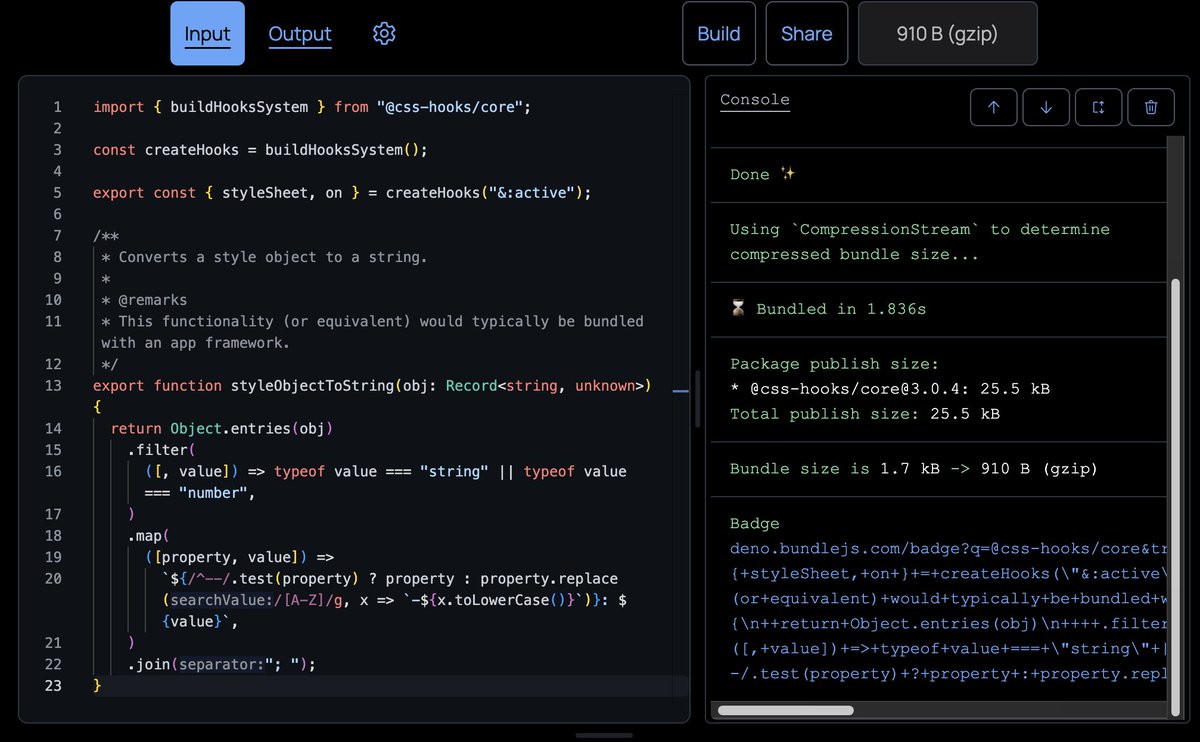Open the settings gear icon
The height and width of the screenshot is (742, 1200).
[384, 33]
